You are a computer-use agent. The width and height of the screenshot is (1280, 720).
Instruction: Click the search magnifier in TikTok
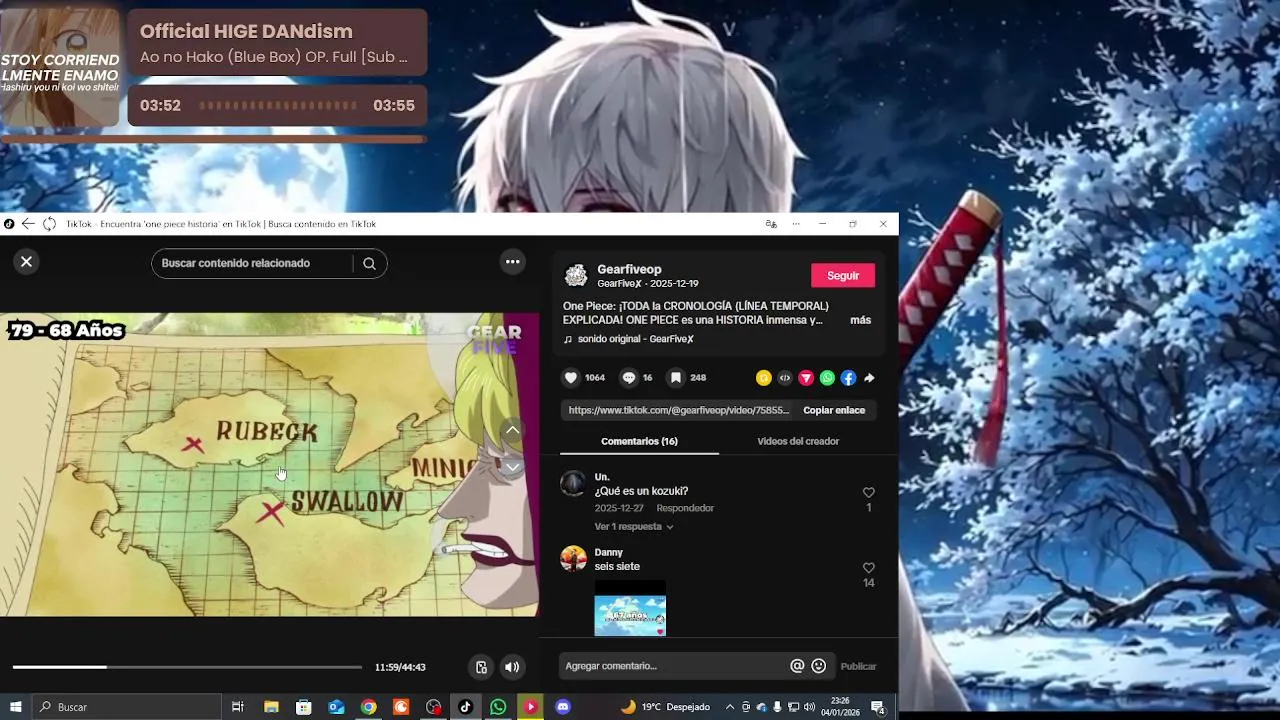click(x=369, y=264)
